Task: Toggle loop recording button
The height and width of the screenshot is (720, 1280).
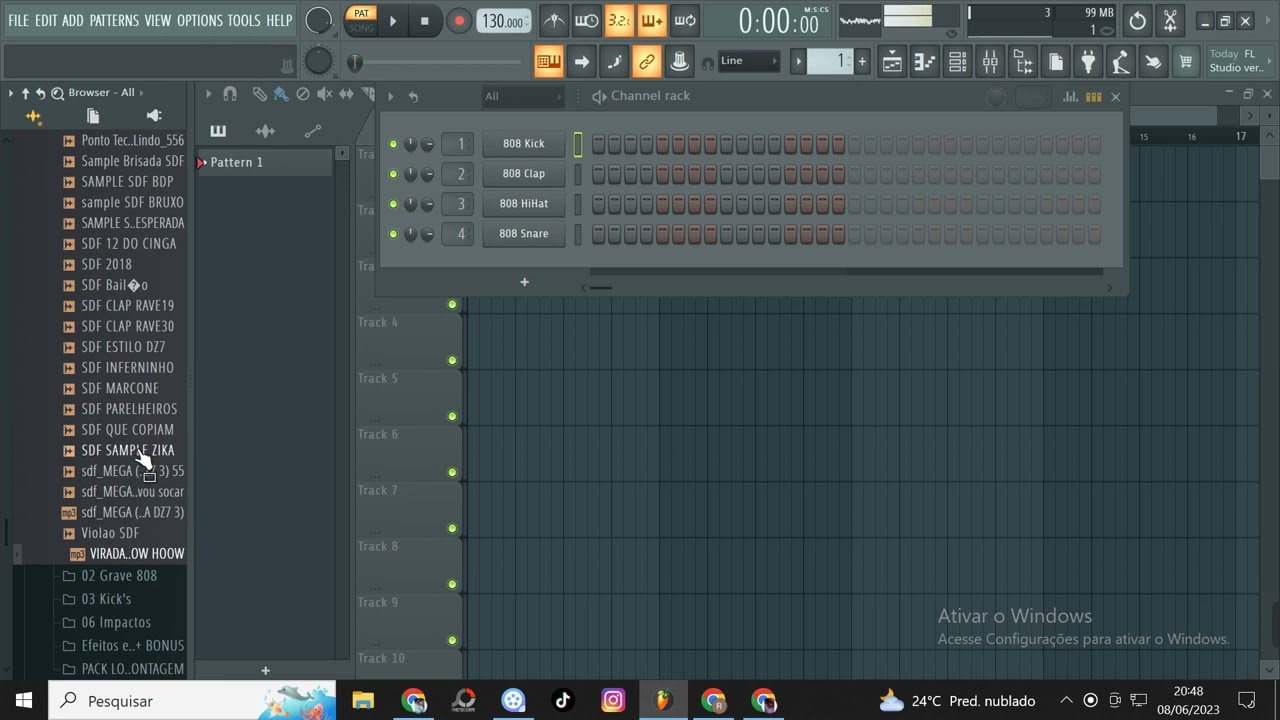Action: pyautogui.click(x=685, y=20)
